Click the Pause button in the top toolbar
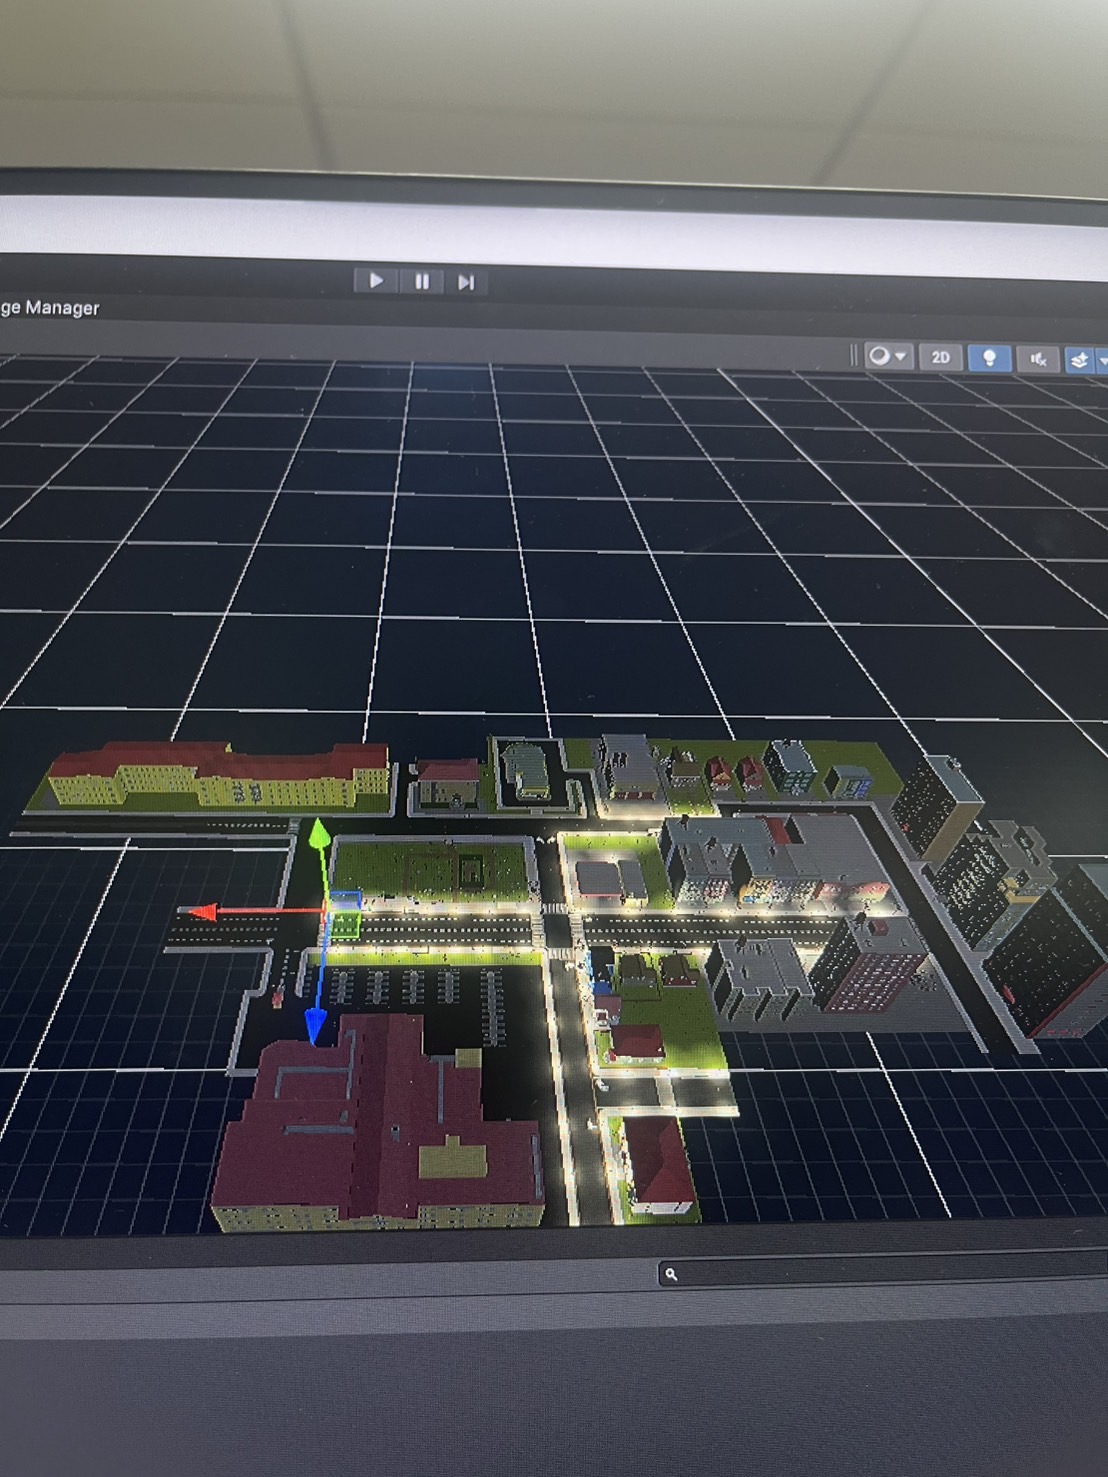The image size is (1108, 1477). pos(422,282)
